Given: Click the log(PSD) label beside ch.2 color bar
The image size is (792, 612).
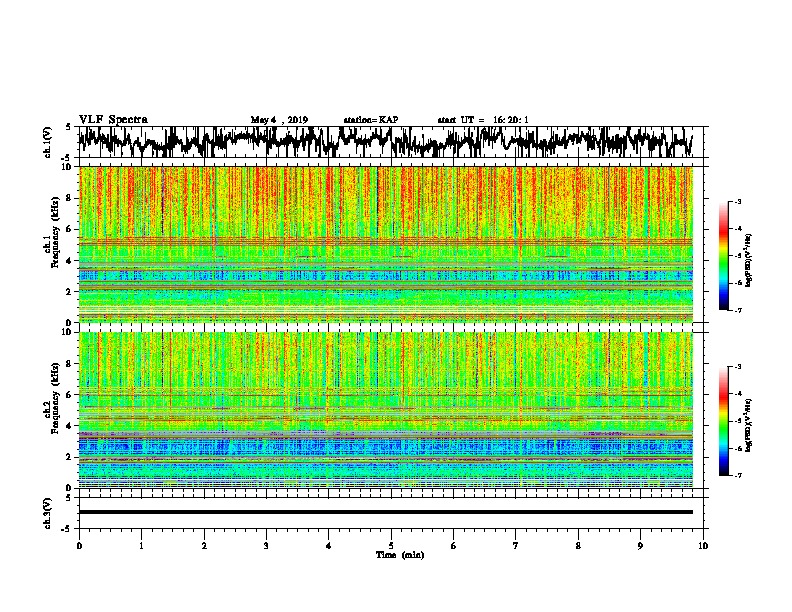Looking at the screenshot, I should [x=749, y=425].
